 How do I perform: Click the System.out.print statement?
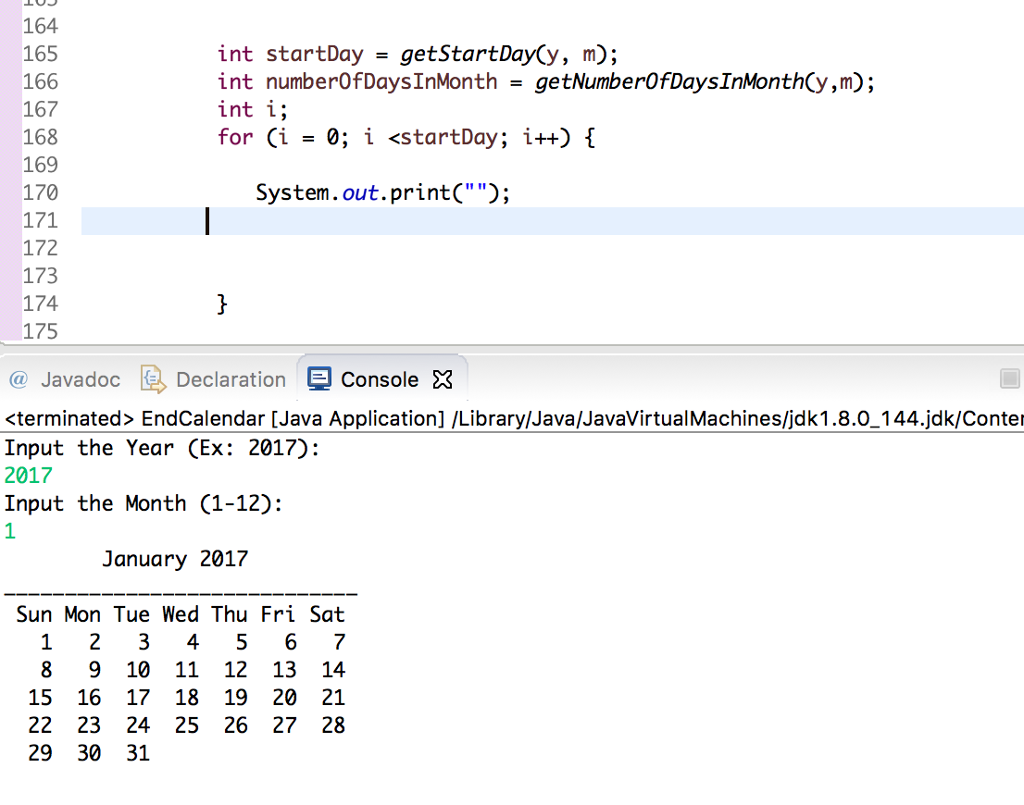click(383, 193)
